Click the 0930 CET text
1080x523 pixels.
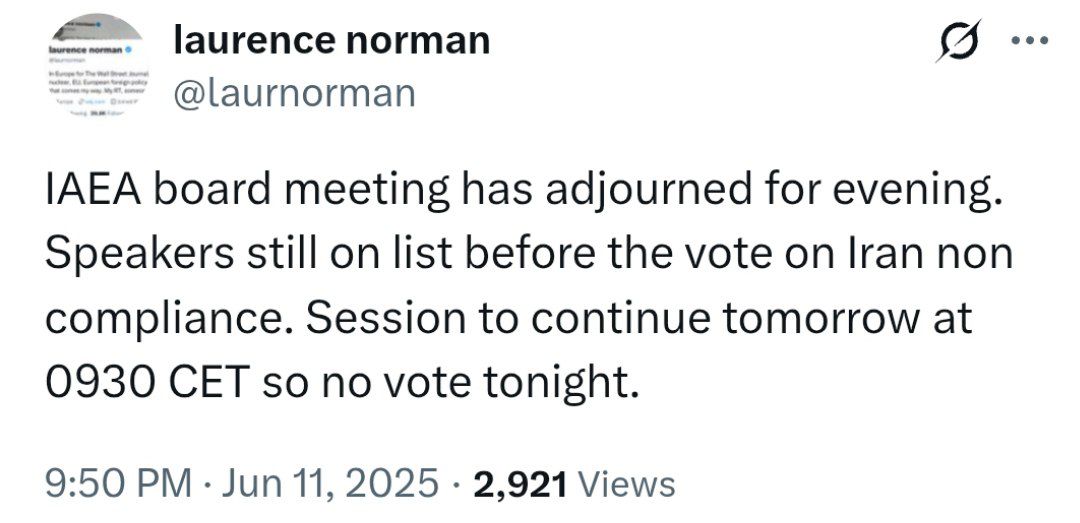147,384
